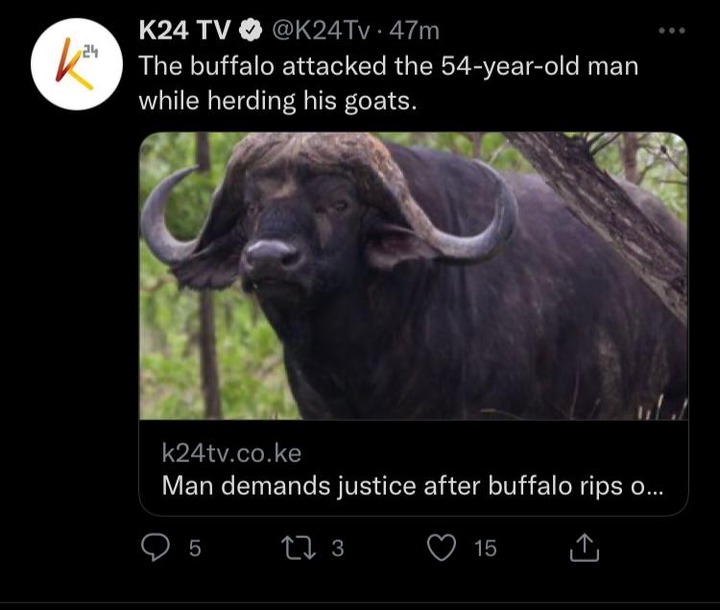720x610 pixels.
Task: Click the like count 15
Action: (x=485, y=548)
